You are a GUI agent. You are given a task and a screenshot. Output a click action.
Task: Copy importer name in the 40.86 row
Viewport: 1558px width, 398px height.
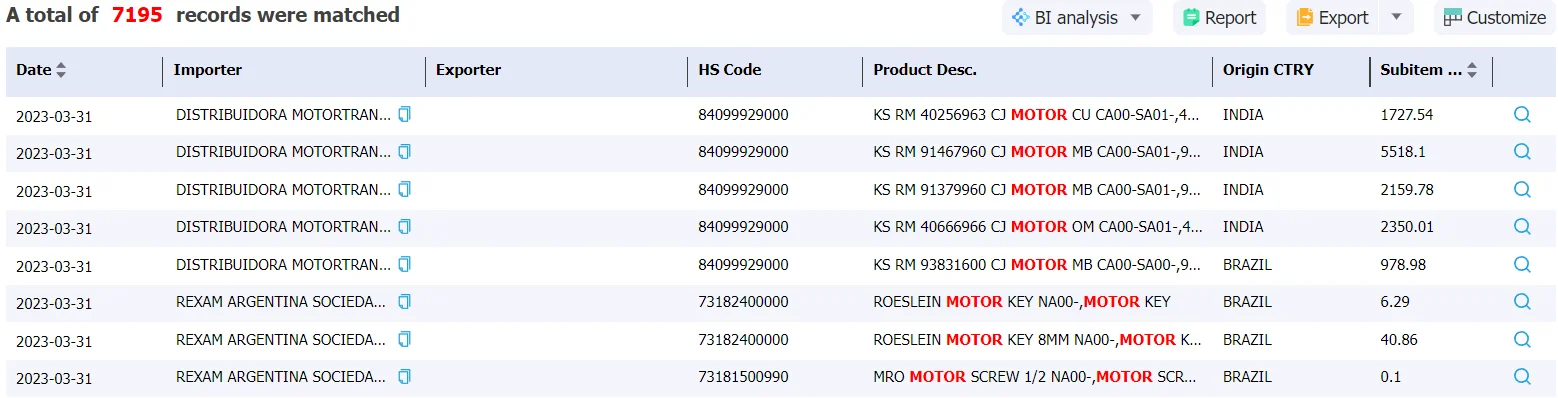tap(404, 339)
